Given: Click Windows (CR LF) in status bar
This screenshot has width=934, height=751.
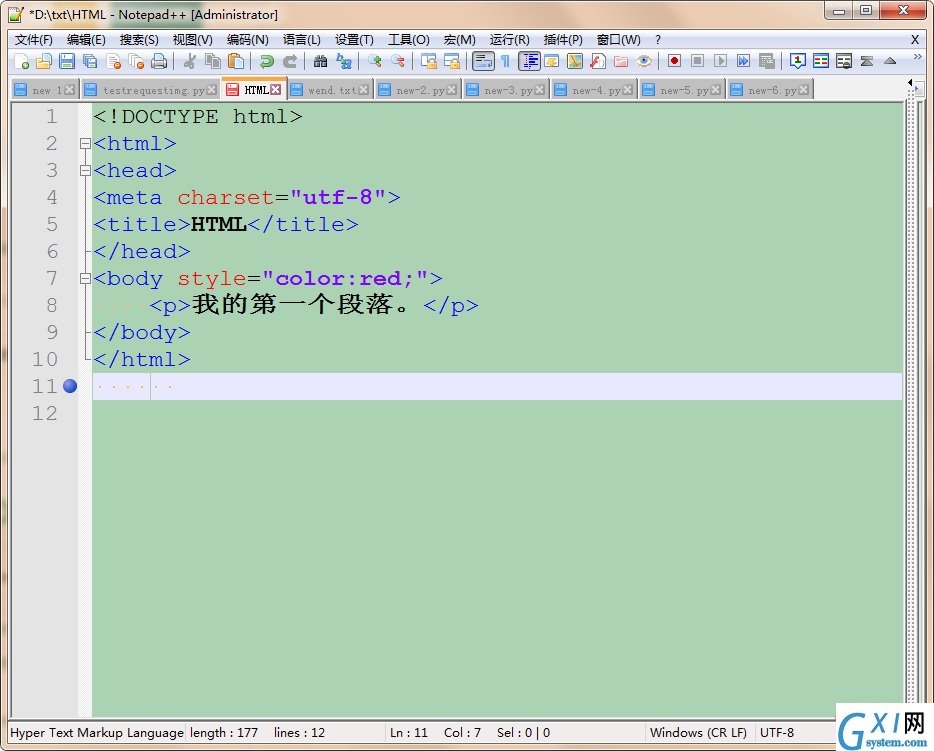Looking at the screenshot, I should 698,733.
